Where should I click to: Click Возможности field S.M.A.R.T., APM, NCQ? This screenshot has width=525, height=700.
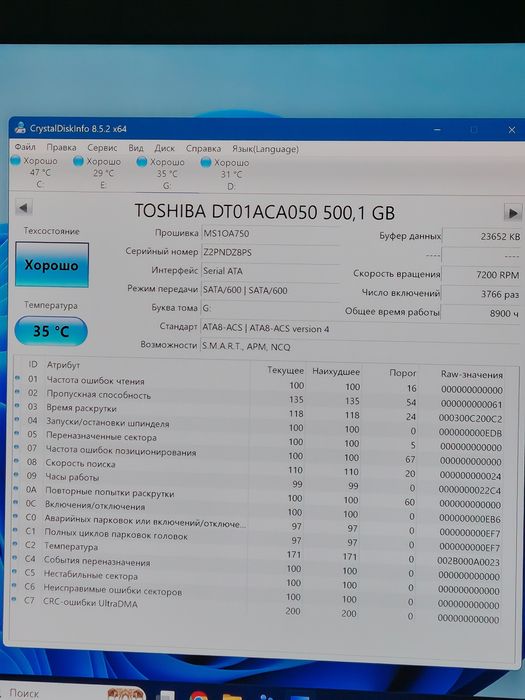pos(360,347)
